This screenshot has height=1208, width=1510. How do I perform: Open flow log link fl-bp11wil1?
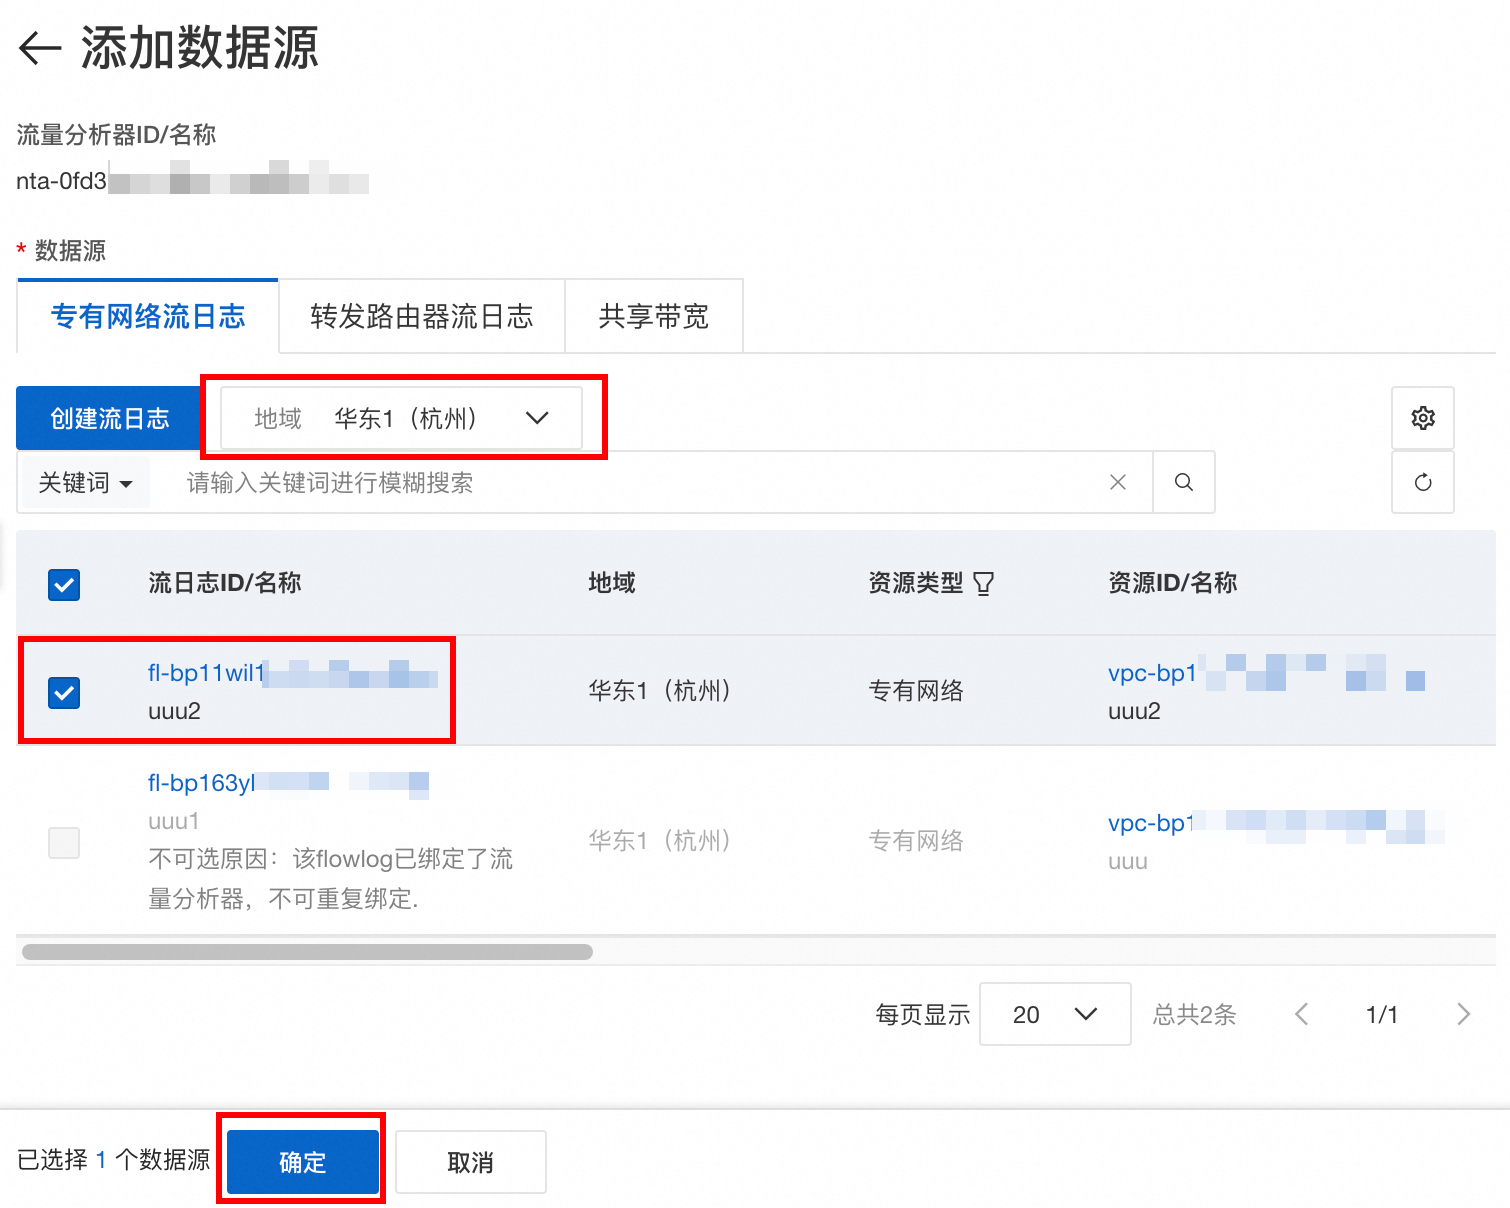[293, 673]
